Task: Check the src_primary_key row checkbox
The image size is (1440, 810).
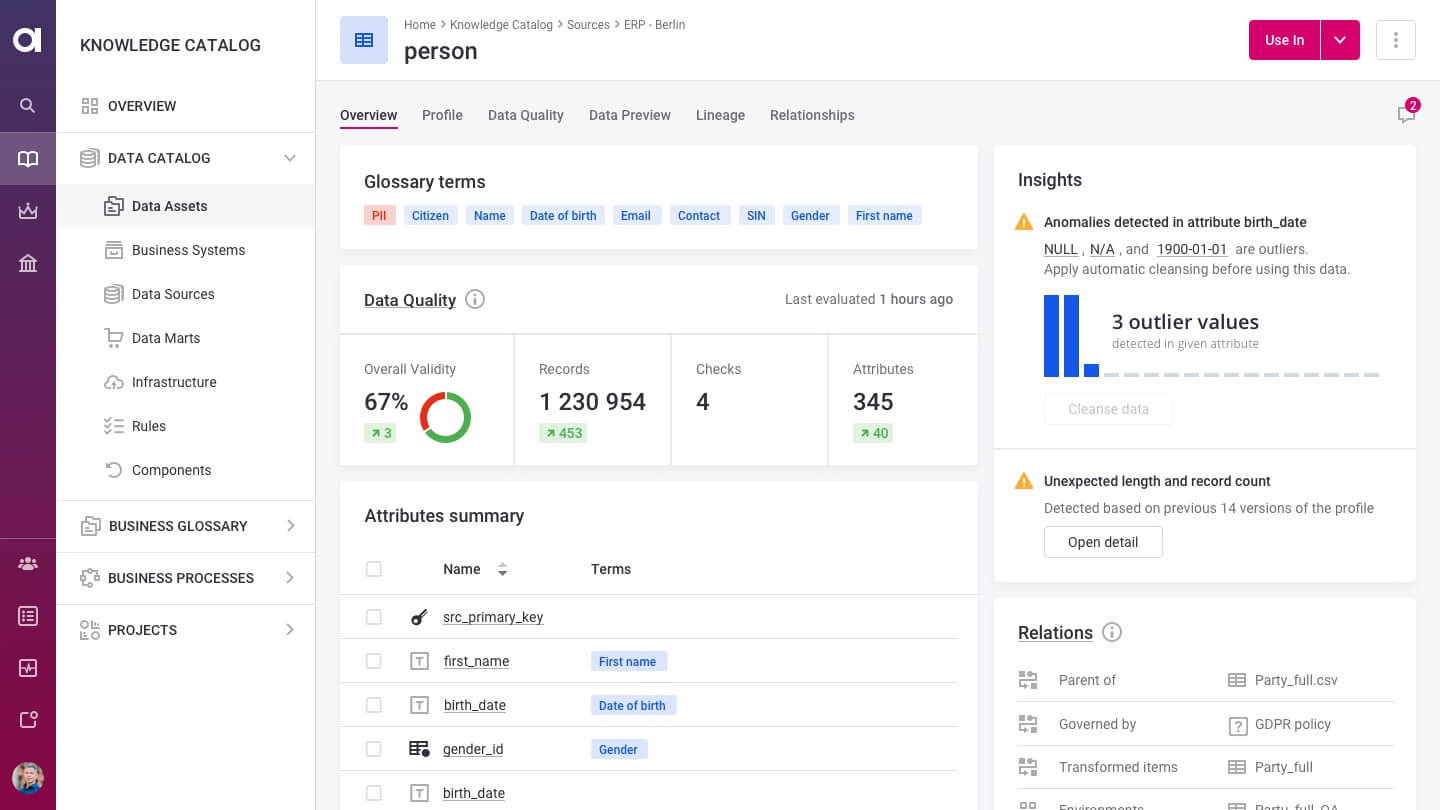Action: (x=374, y=617)
